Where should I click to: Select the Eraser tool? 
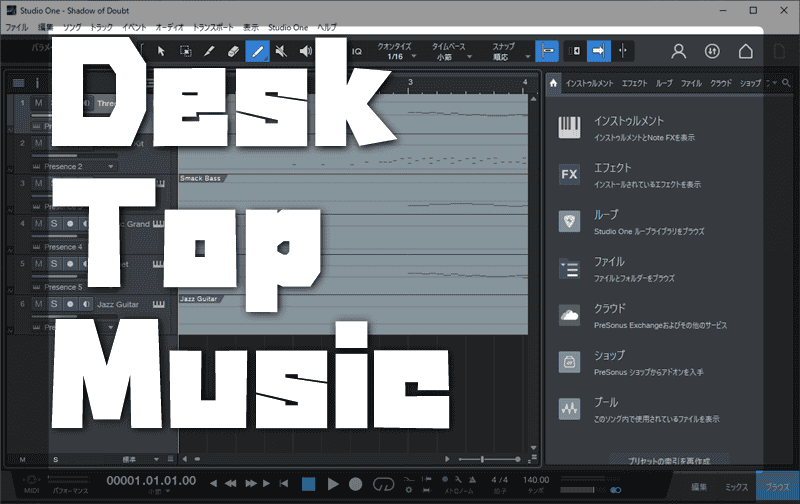click(233, 50)
